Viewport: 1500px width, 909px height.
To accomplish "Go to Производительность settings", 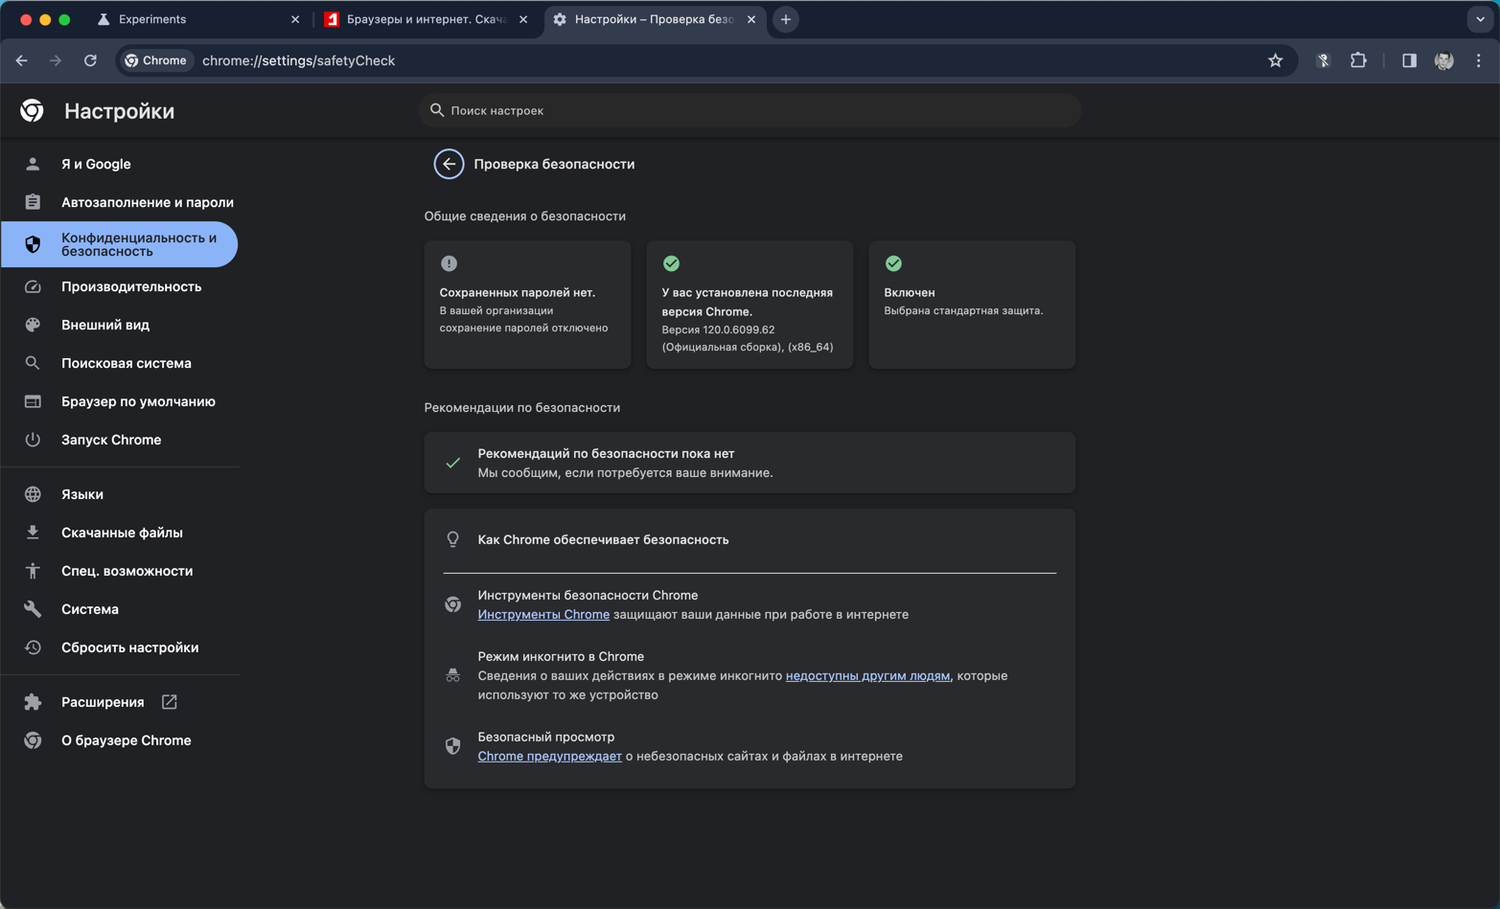I will pos(131,287).
